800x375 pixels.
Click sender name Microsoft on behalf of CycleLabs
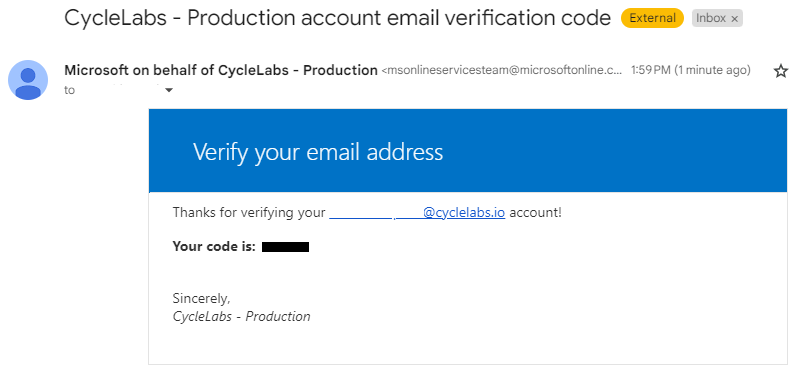coord(221,70)
